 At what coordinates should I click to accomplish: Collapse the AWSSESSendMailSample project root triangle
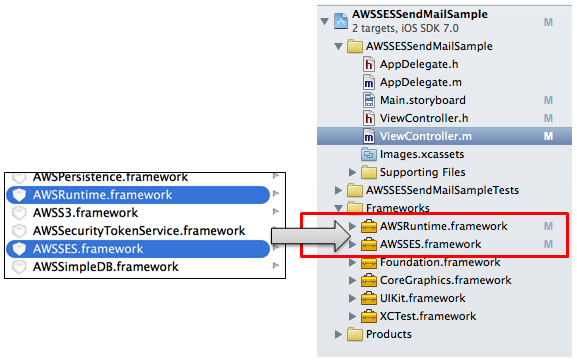point(325,21)
